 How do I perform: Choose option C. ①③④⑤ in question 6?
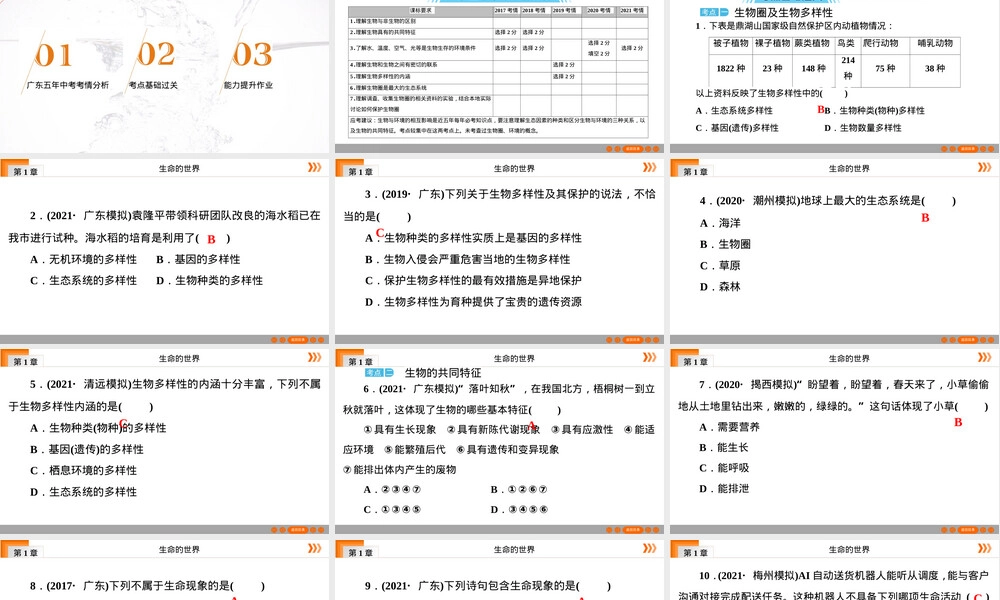pyautogui.click(x=392, y=509)
